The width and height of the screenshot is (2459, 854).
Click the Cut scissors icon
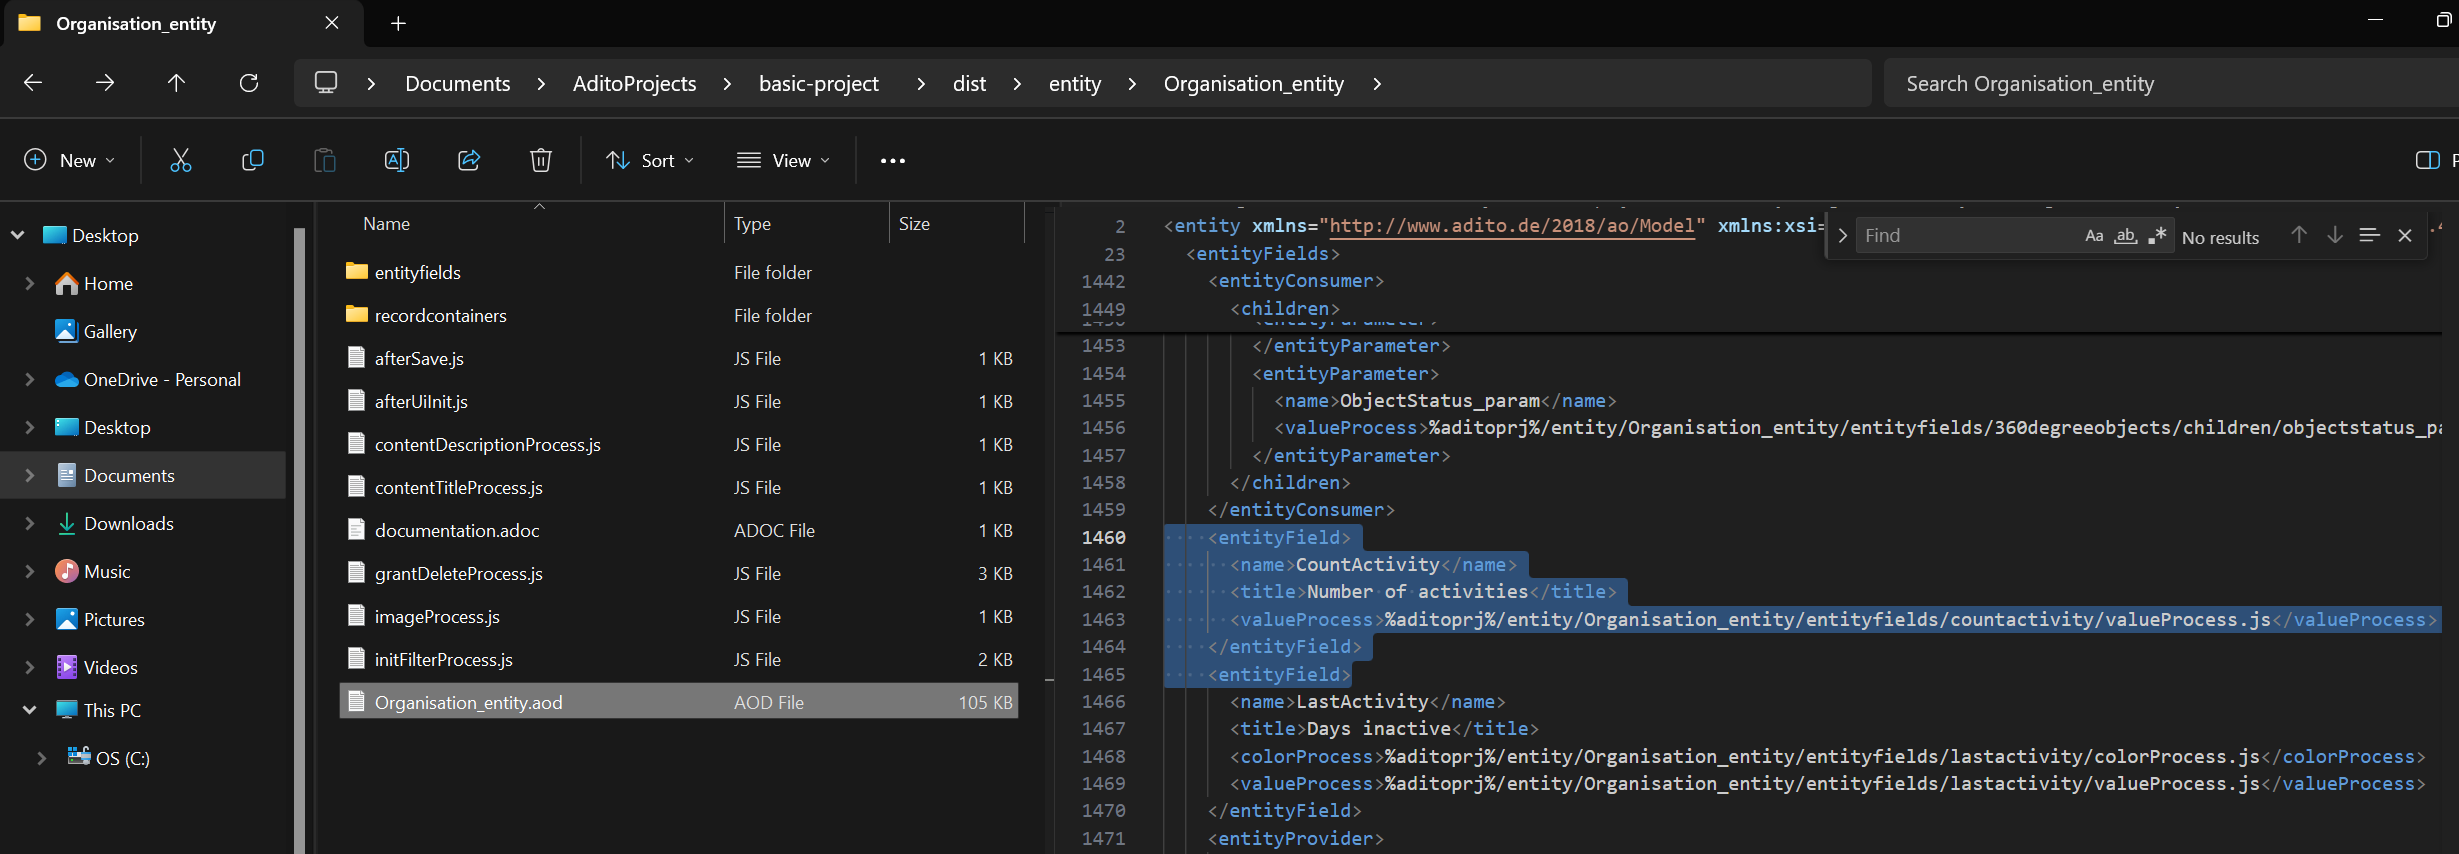click(181, 160)
